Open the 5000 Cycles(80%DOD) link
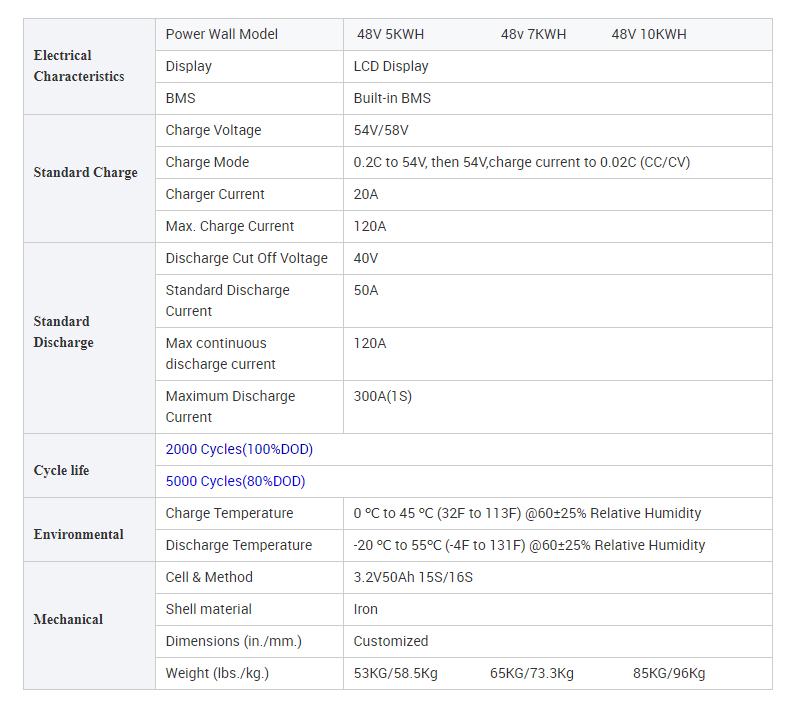 pos(235,481)
